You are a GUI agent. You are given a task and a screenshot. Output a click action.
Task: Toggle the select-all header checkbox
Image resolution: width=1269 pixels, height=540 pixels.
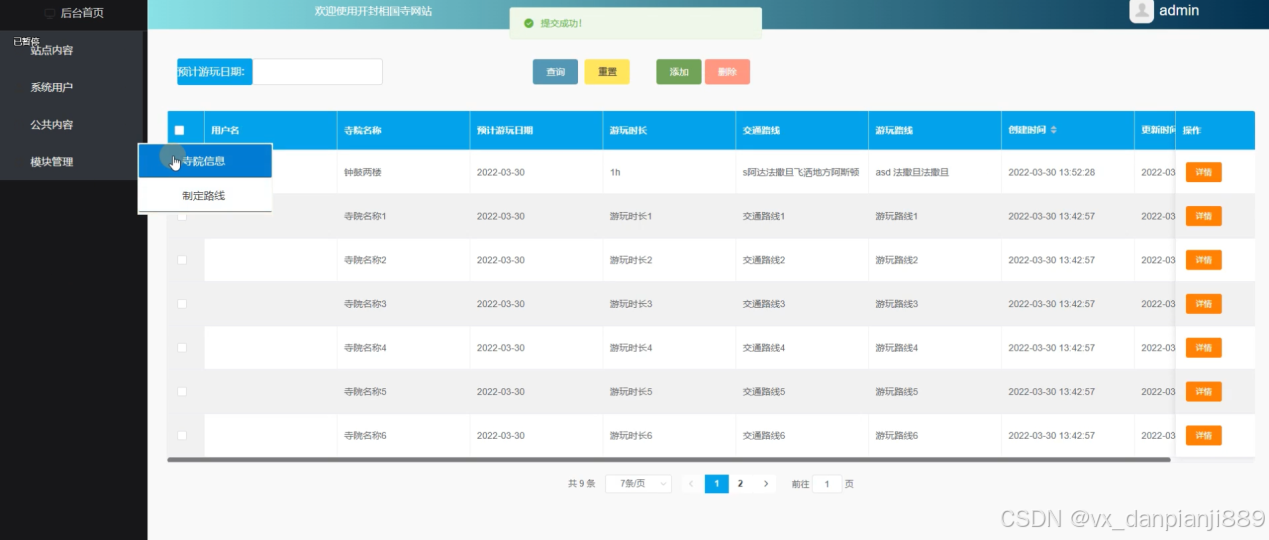[x=180, y=130]
